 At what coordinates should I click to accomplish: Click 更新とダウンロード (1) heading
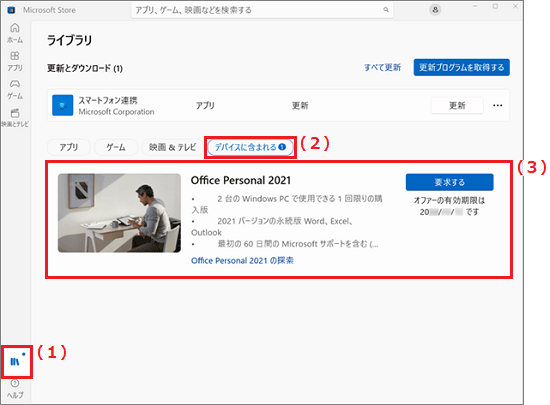point(85,68)
